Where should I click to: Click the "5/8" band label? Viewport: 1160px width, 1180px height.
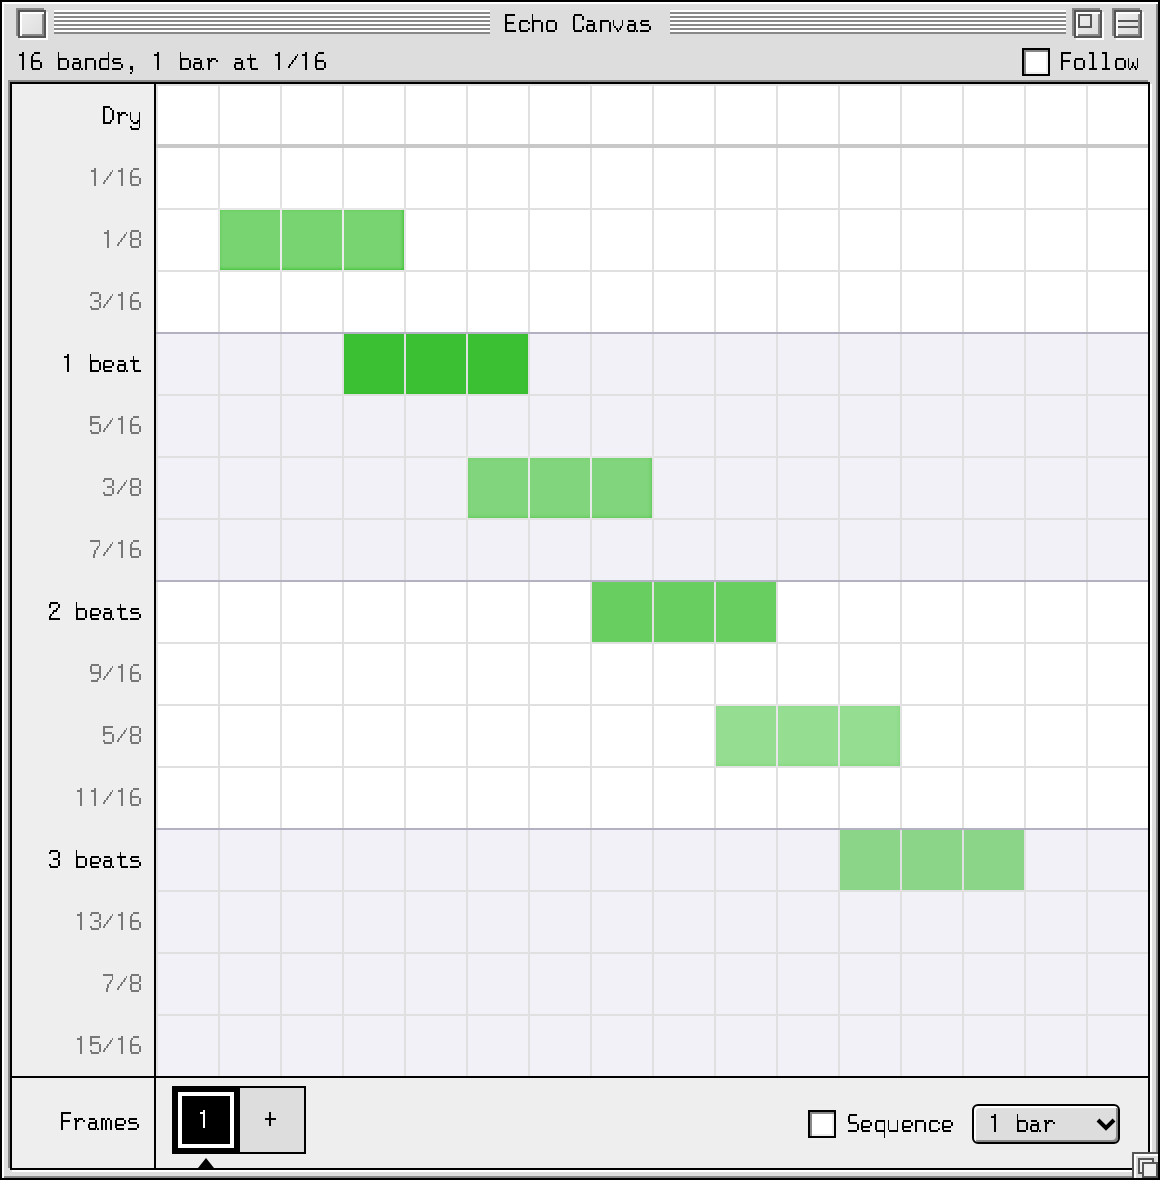[x=122, y=736]
